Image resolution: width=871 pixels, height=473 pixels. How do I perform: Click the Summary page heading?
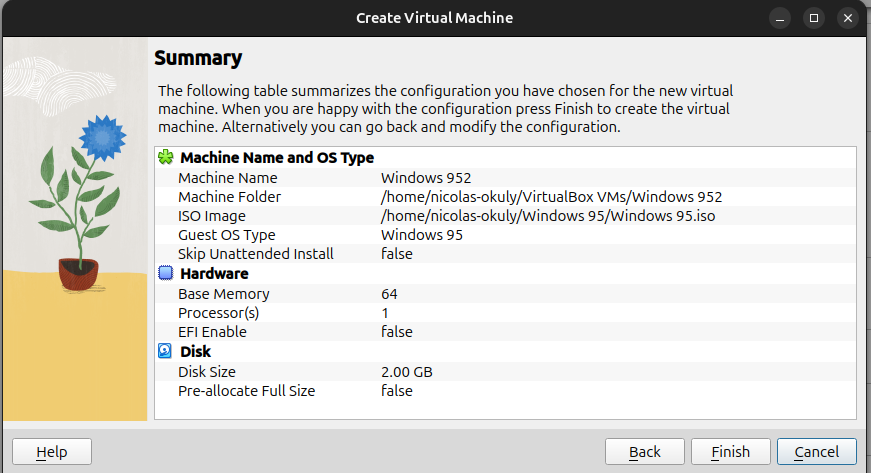tap(198, 58)
